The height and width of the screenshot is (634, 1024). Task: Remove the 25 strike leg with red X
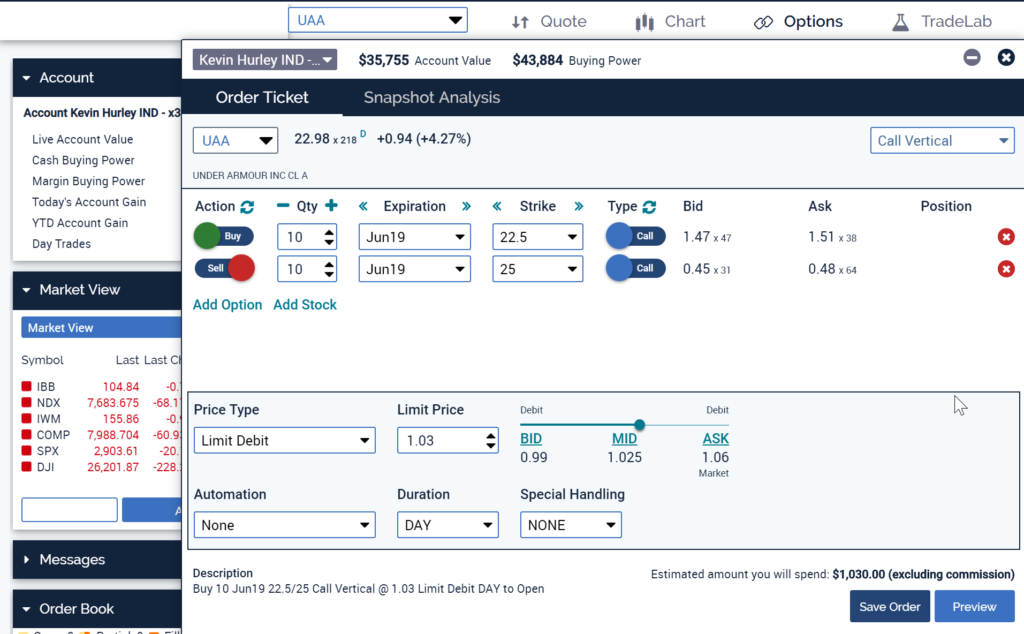(1006, 268)
